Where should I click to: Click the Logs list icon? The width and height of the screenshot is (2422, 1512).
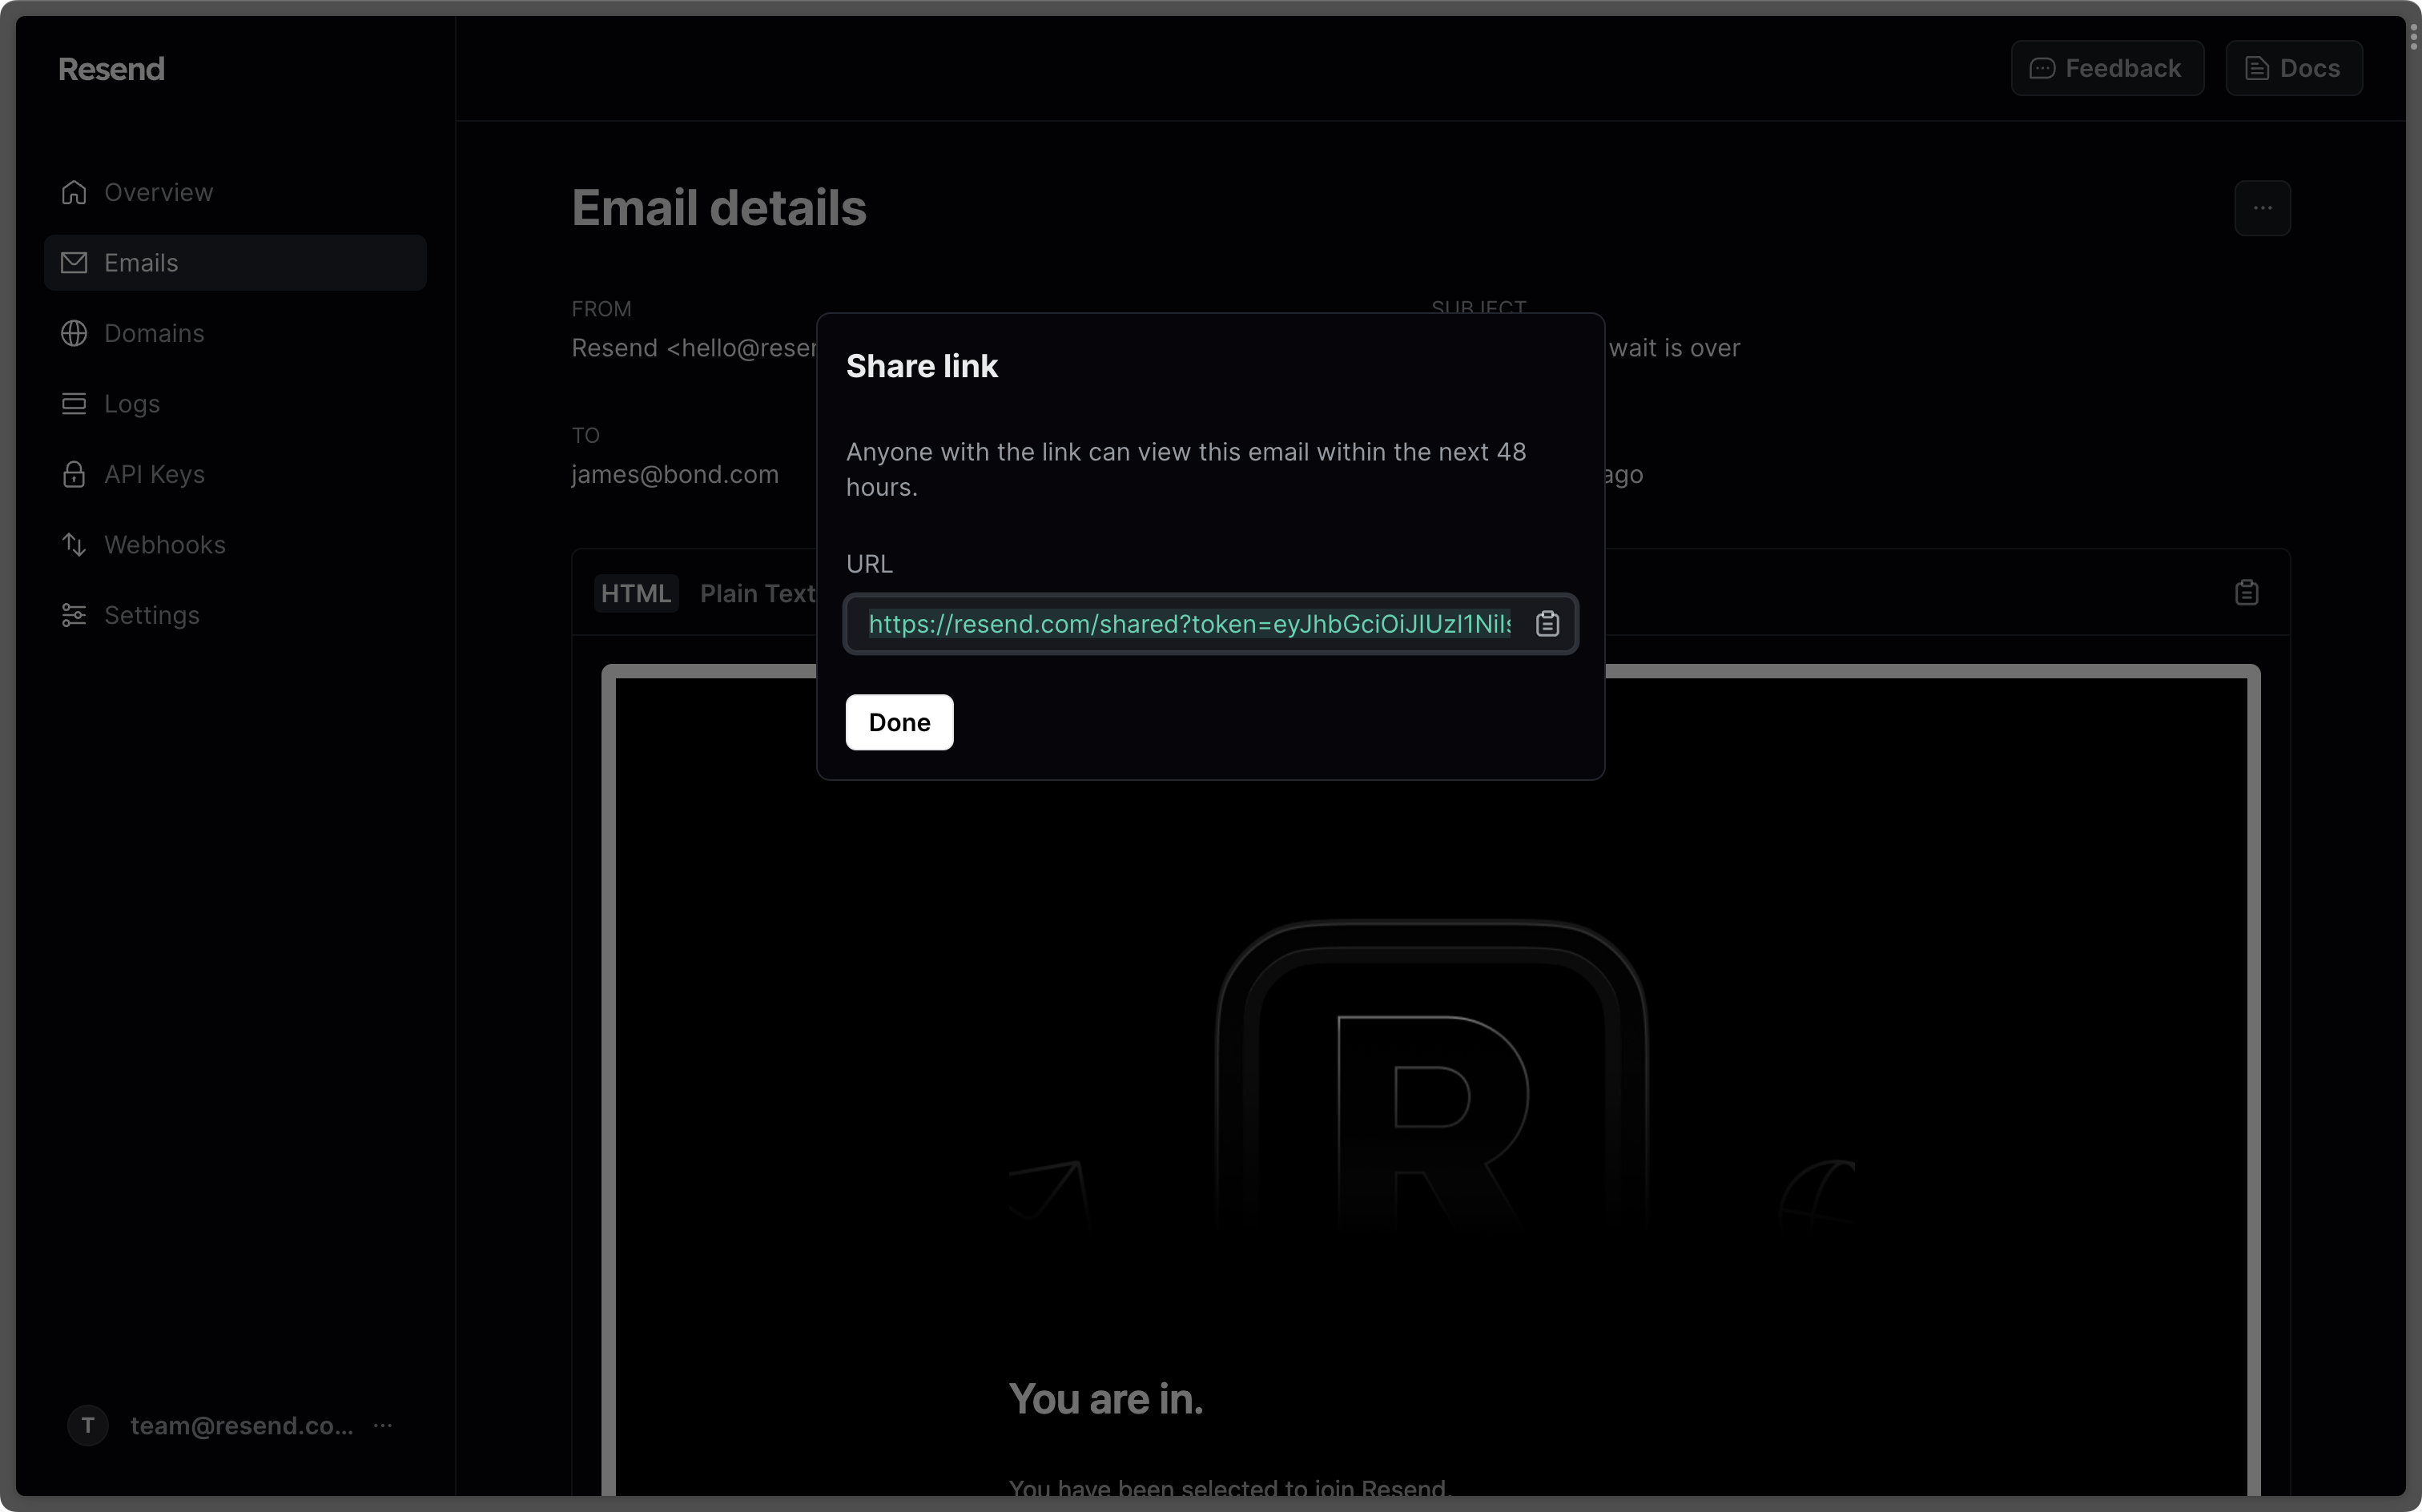coord(74,404)
